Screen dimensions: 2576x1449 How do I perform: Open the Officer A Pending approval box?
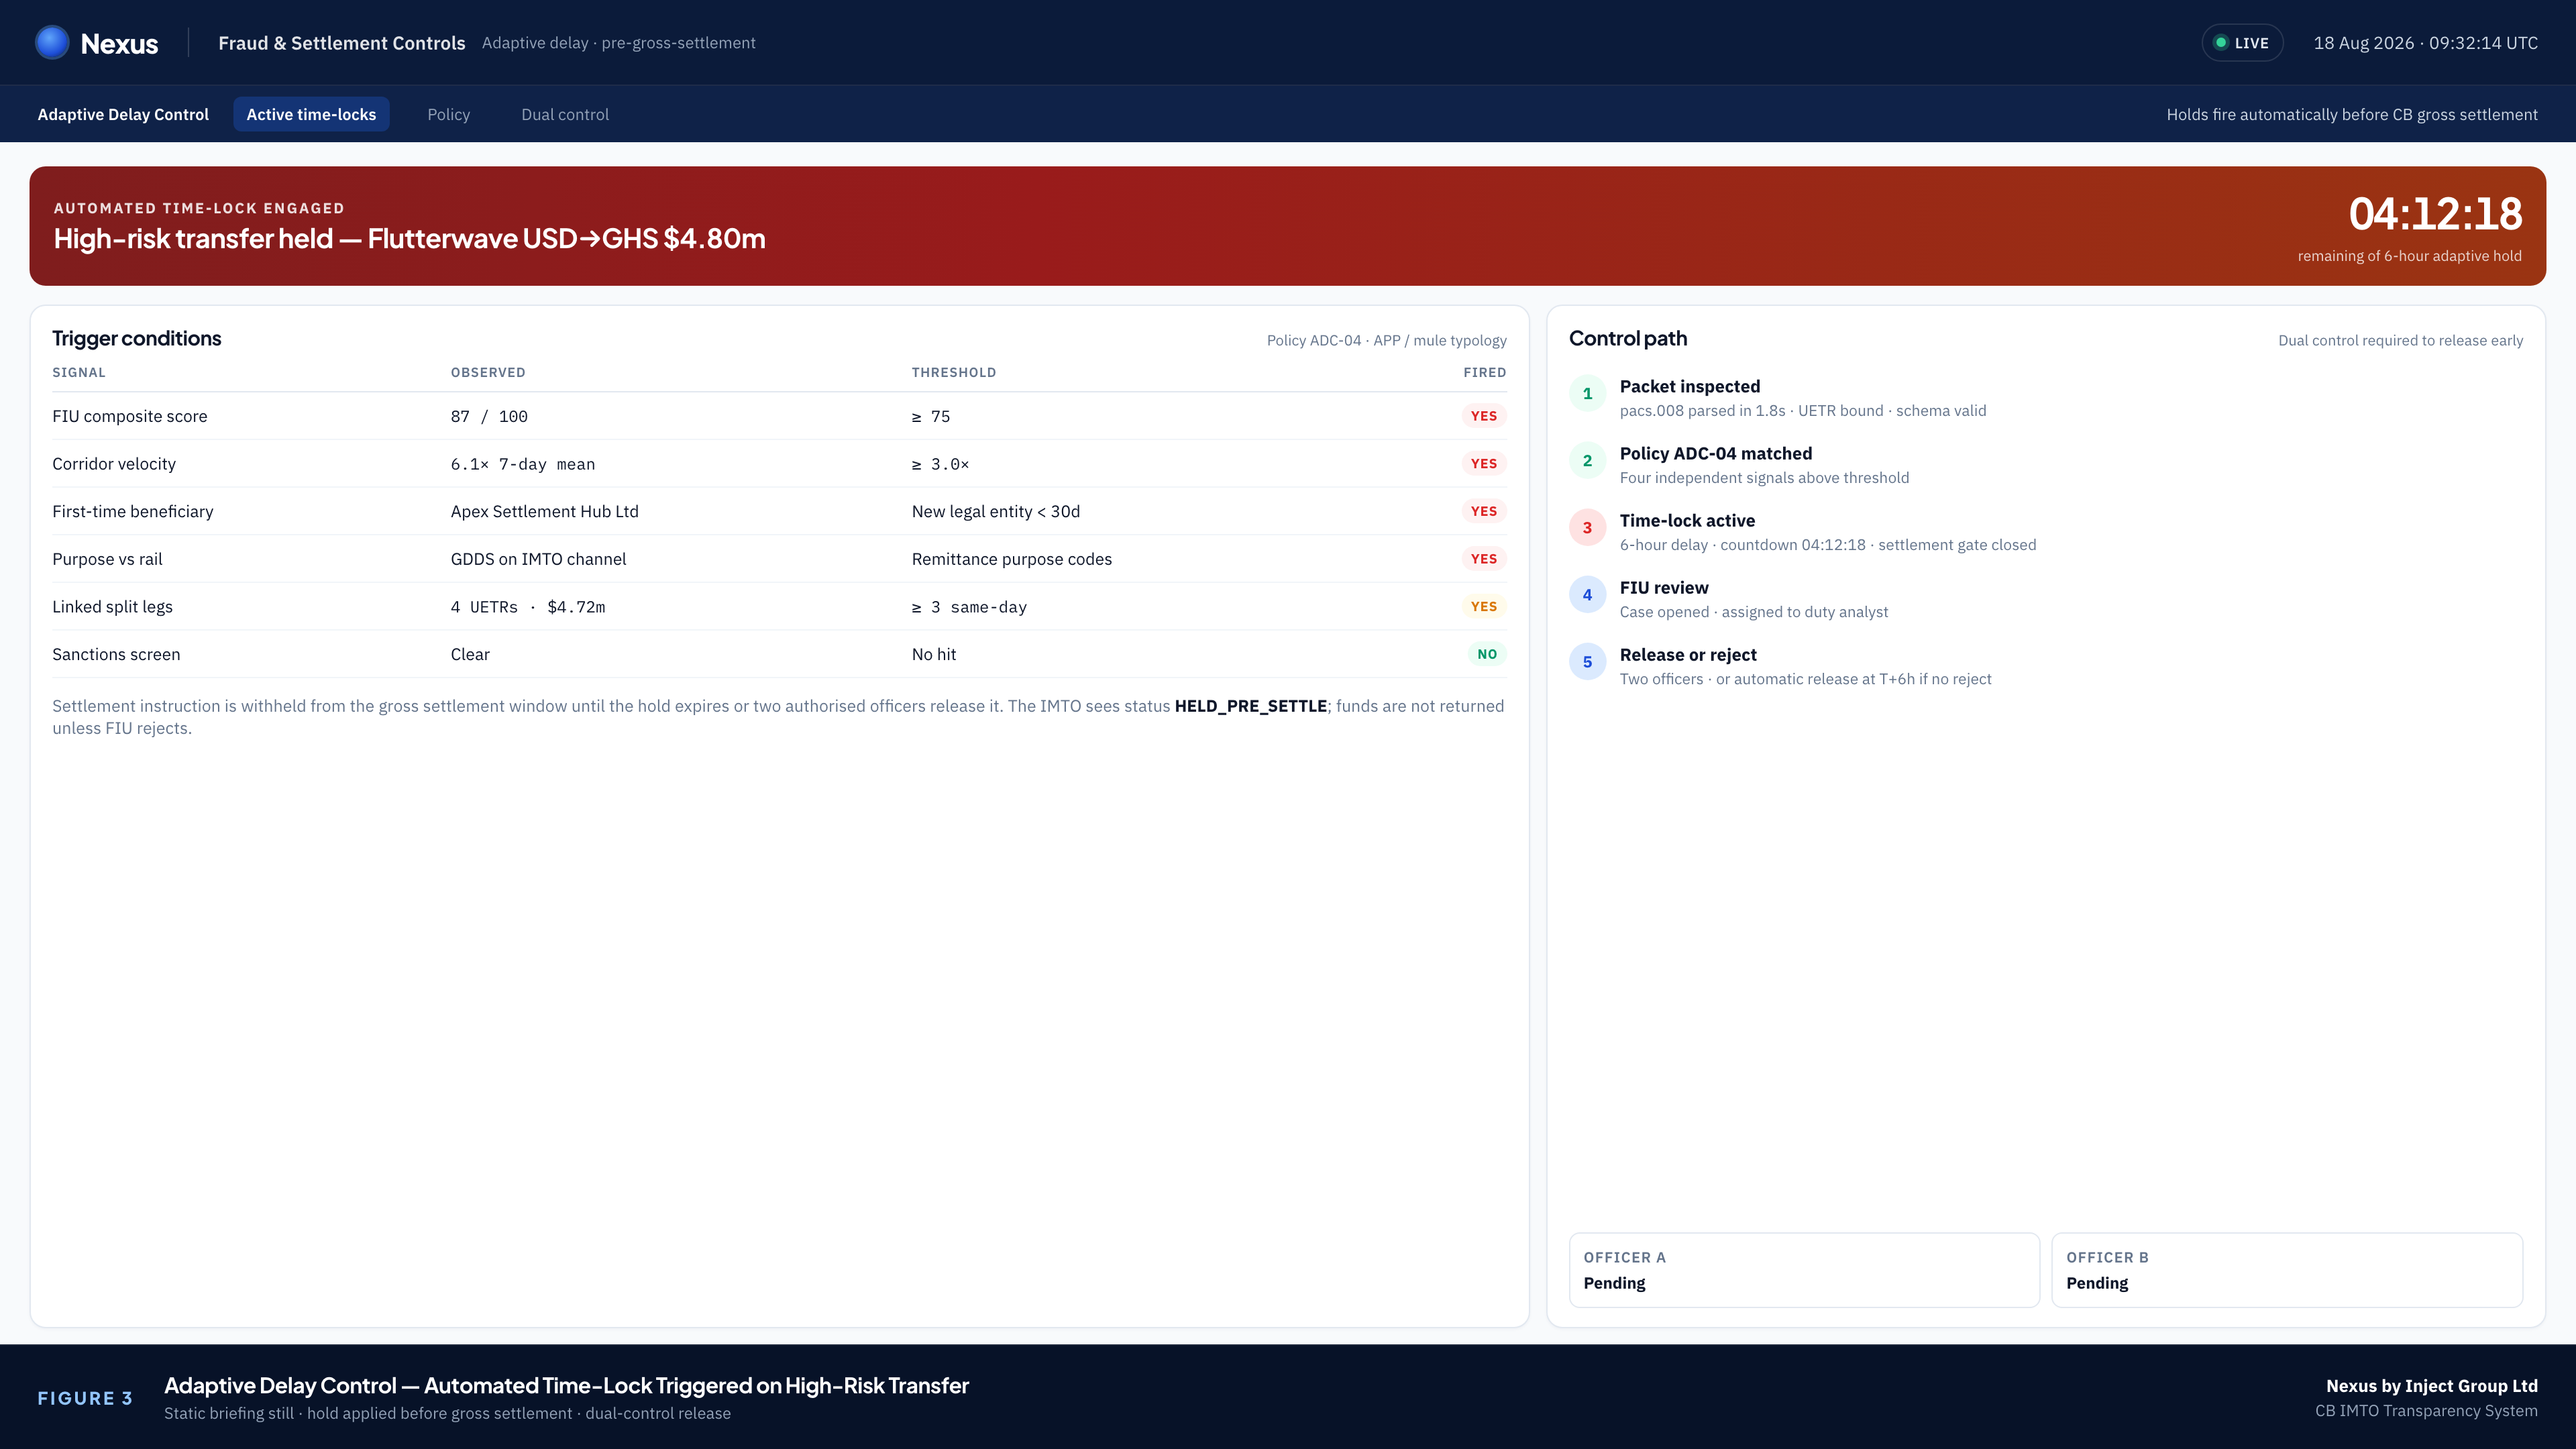(1804, 1270)
